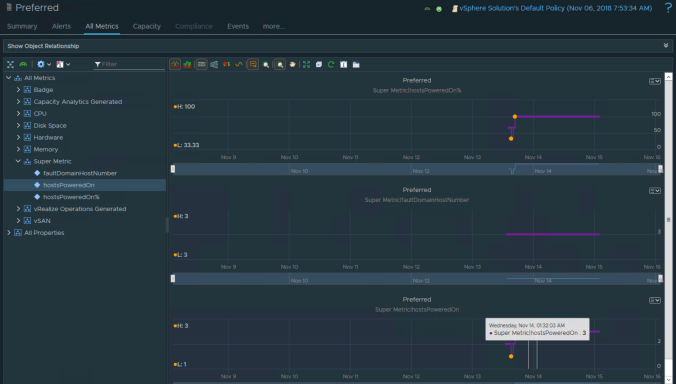
Task: Click the chart scrollbar up arrow
Action: click(x=668, y=77)
